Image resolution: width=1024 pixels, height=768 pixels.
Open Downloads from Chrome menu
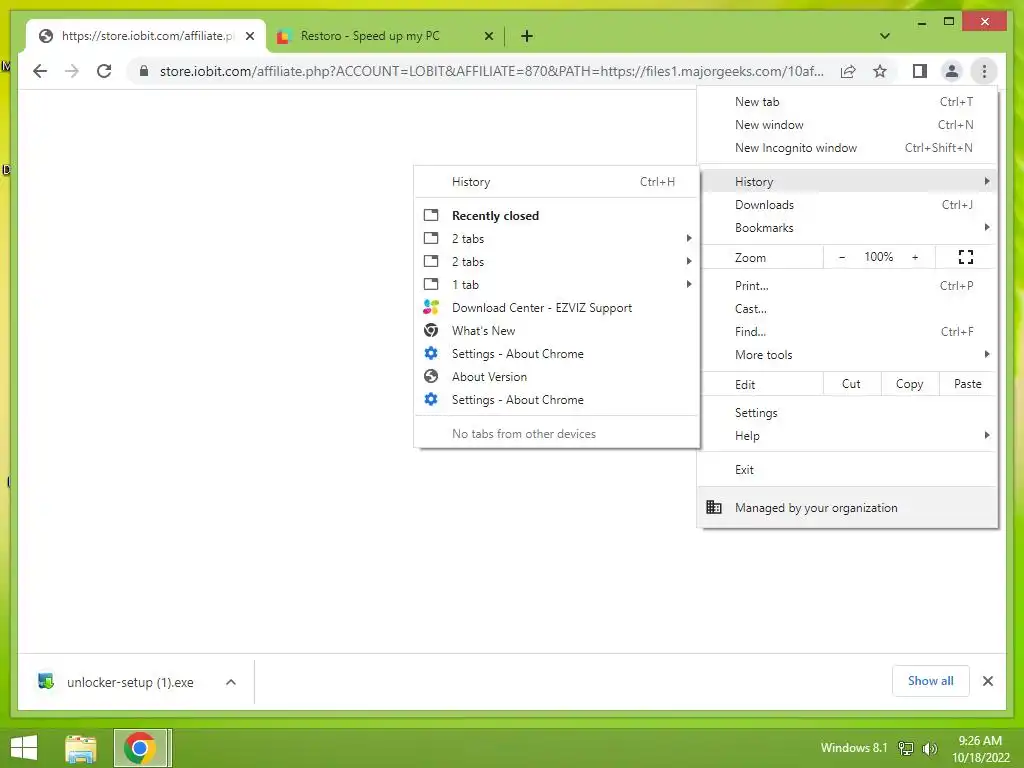tap(848, 204)
